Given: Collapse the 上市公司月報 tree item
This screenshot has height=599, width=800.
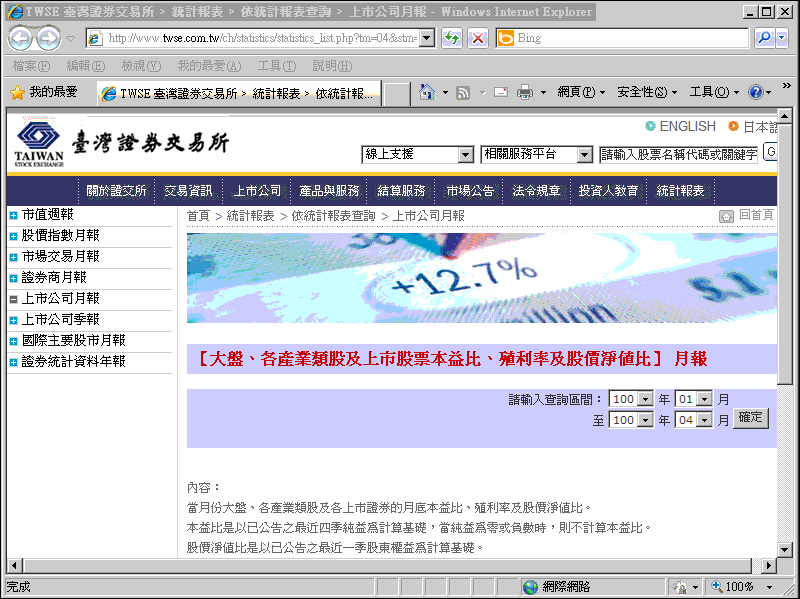Looking at the screenshot, I should click(13, 300).
